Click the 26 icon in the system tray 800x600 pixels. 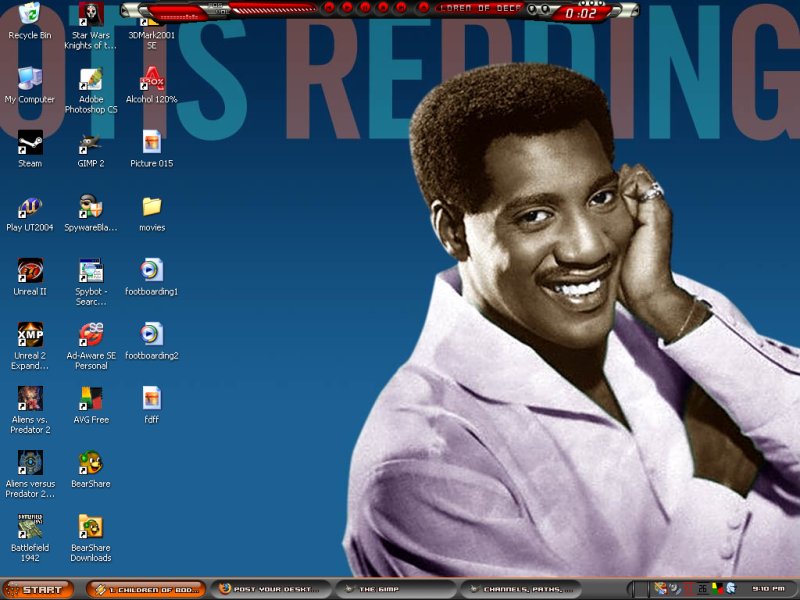click(x=703, y=589)
